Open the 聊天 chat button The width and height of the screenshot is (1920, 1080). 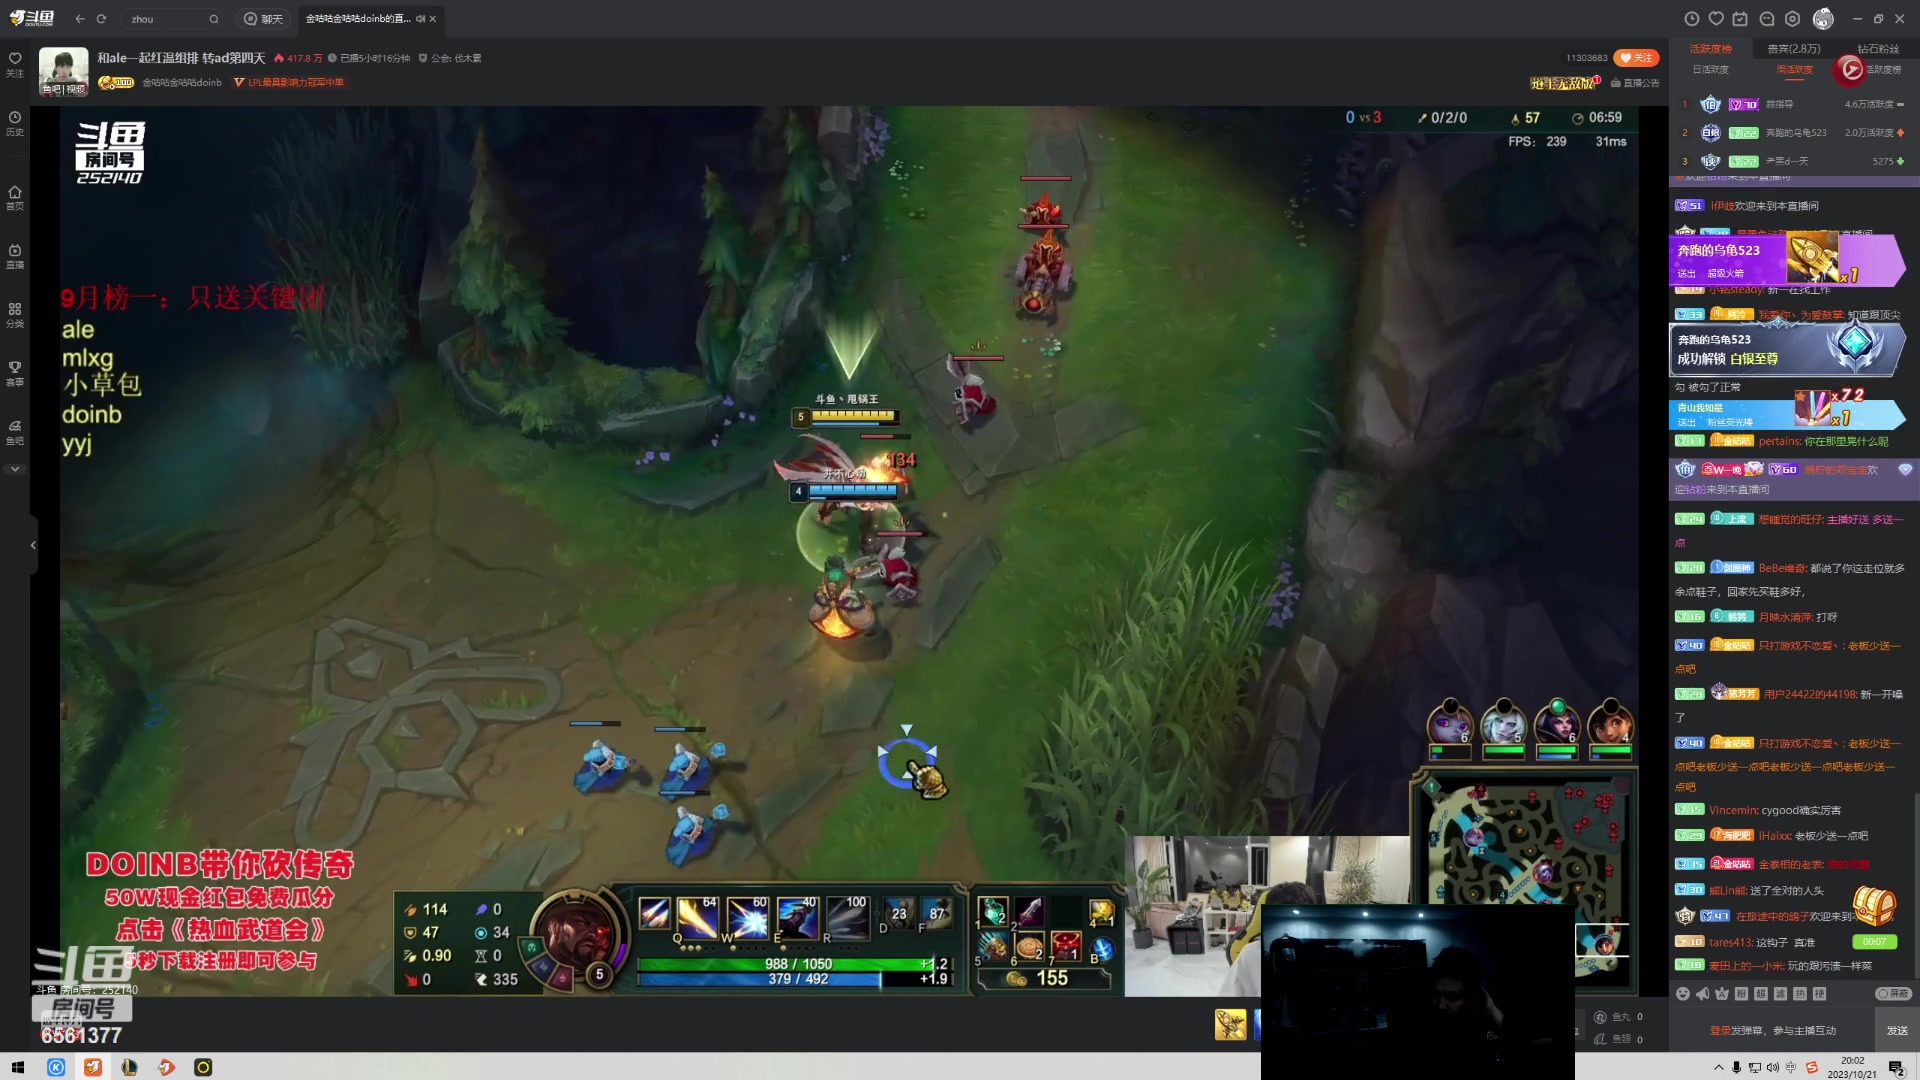point(264,19)
